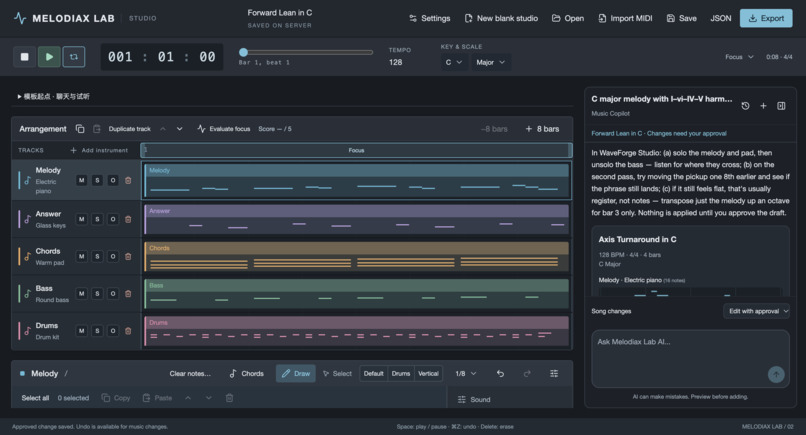
Task: Click the Focus range bar in timeline
Action: click(x=356, y=150)
